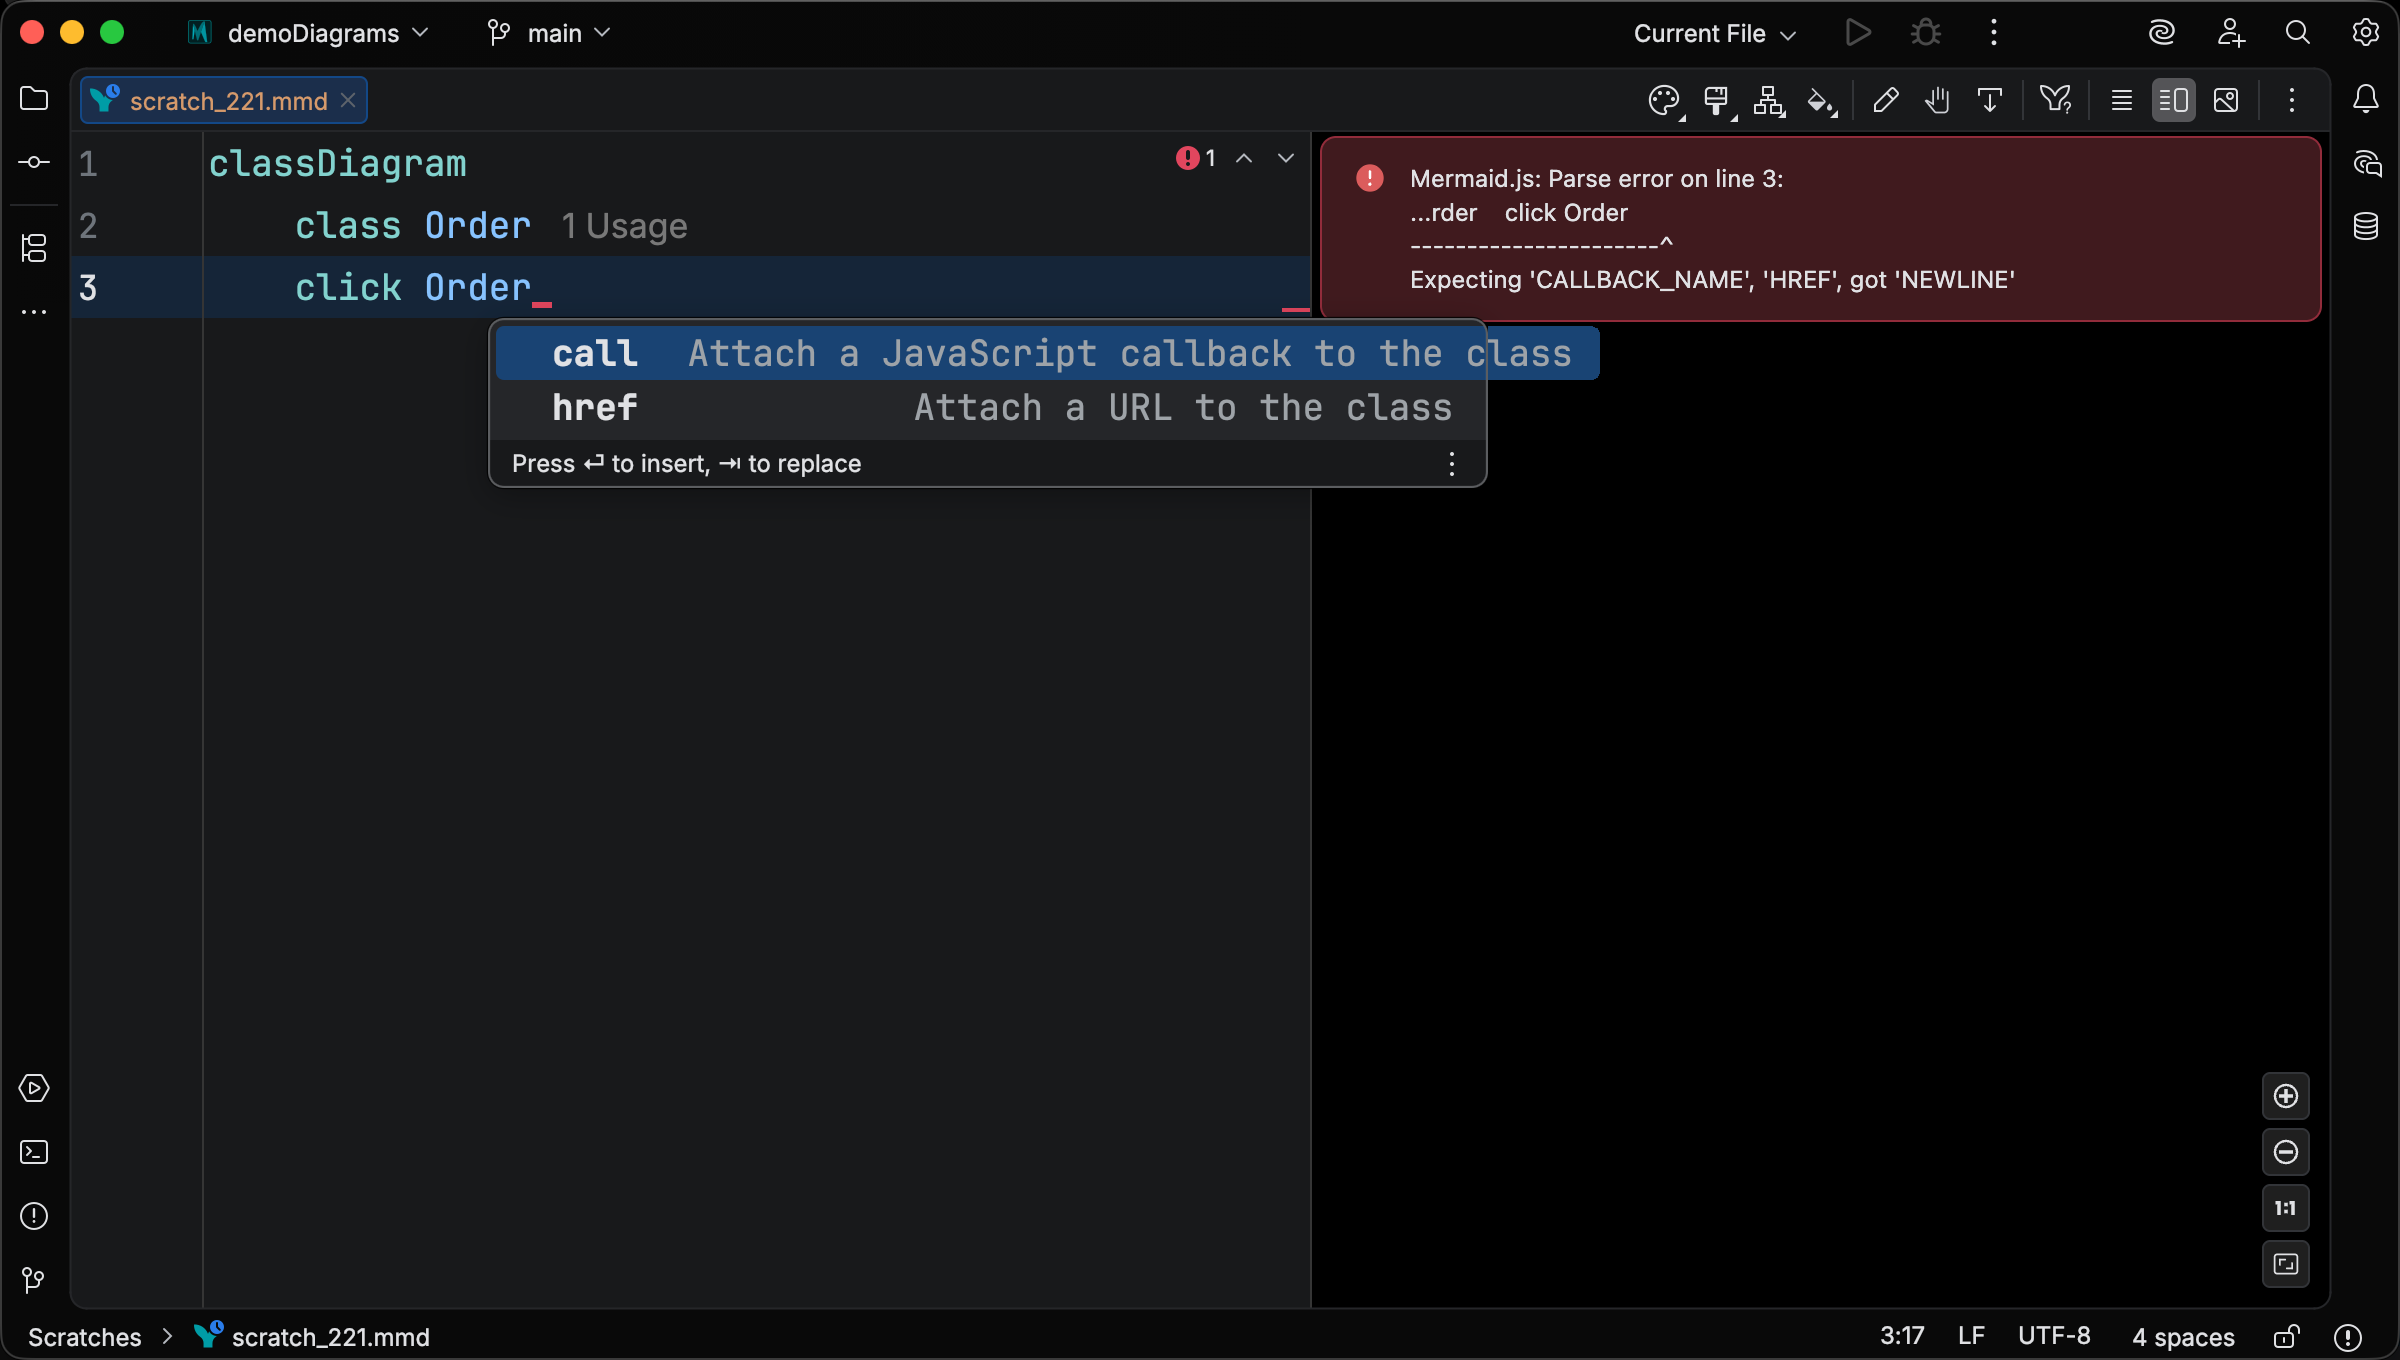Open the Git tool window icon
Screen dimensions: 2400x1360
[34, 1280]
